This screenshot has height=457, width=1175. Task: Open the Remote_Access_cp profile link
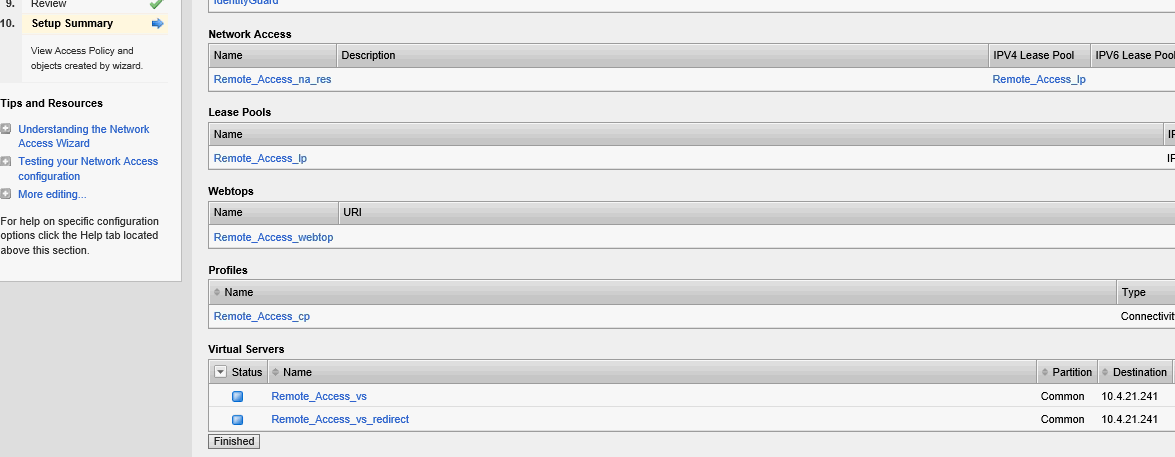coord(262,316)
